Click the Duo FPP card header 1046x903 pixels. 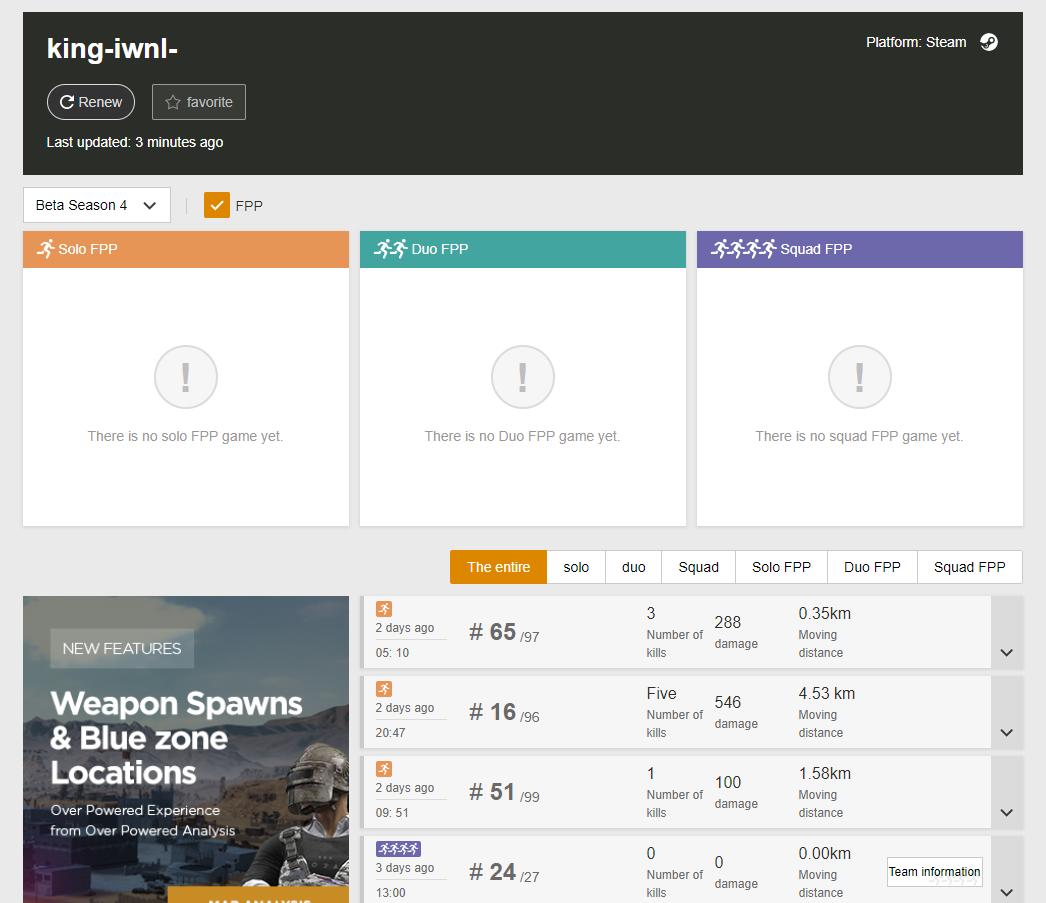click(523, 249)
